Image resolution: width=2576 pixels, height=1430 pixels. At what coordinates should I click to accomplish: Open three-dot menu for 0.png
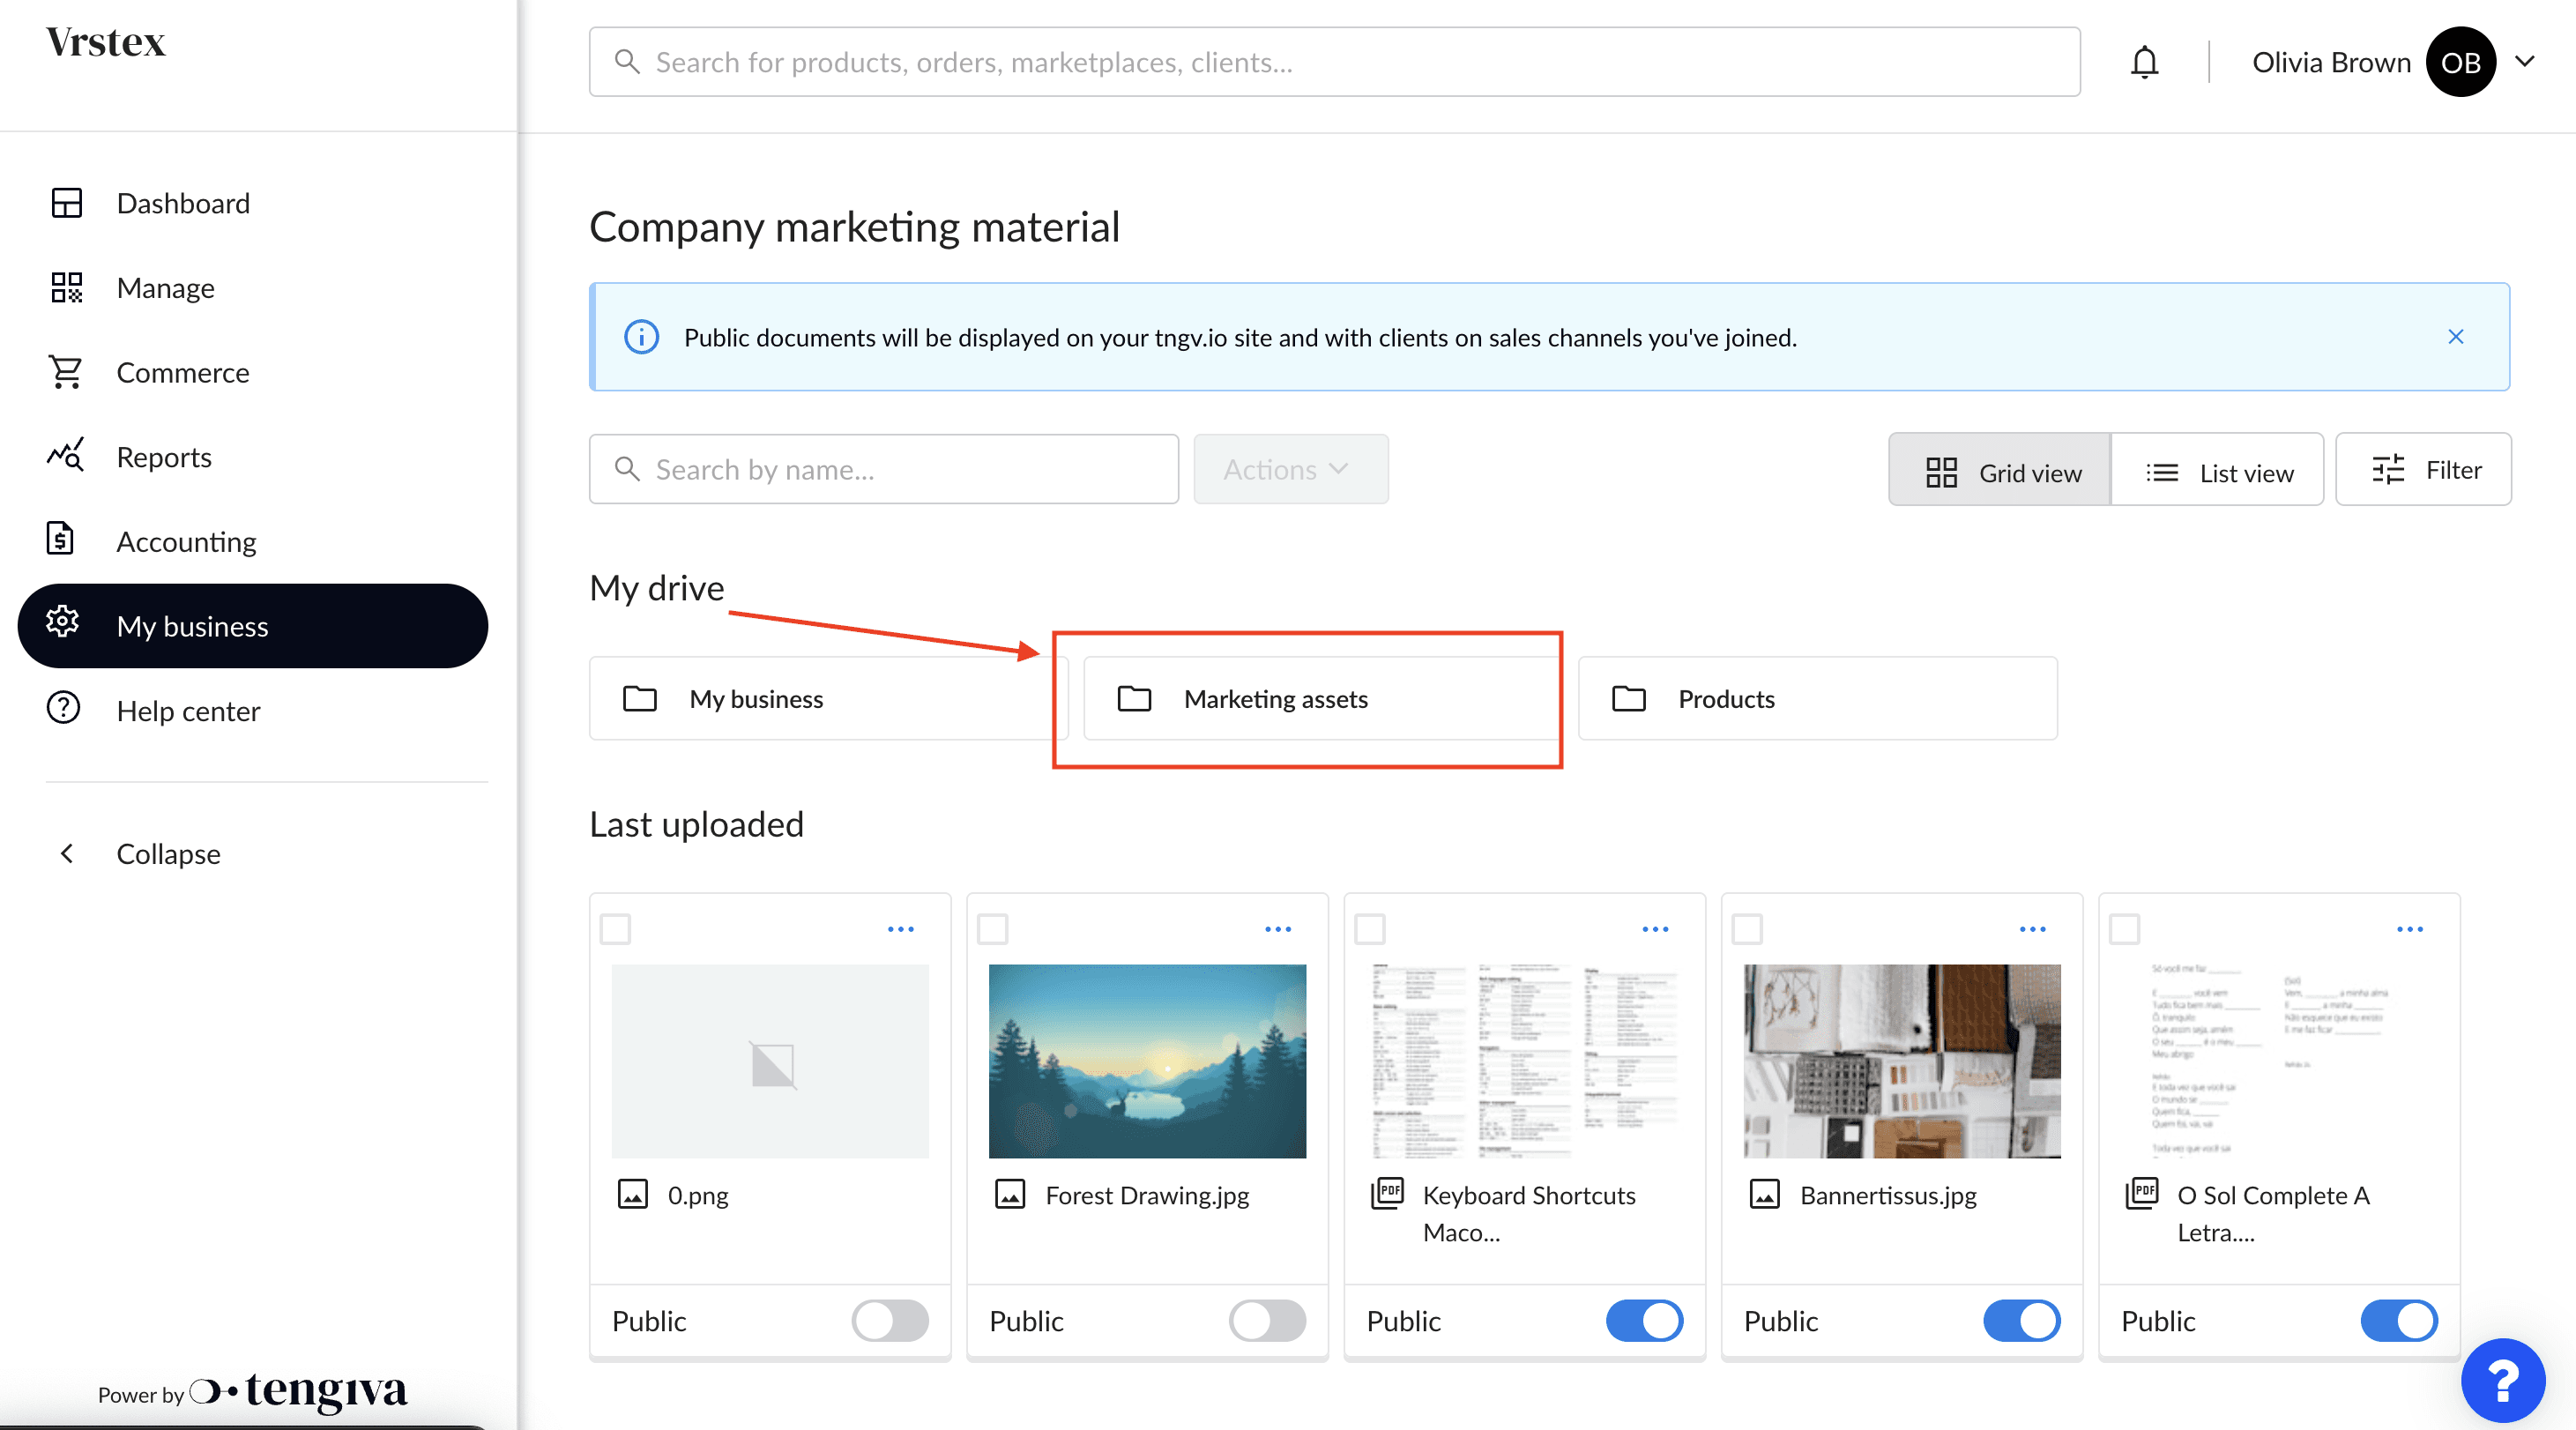(x=900, y=929)
